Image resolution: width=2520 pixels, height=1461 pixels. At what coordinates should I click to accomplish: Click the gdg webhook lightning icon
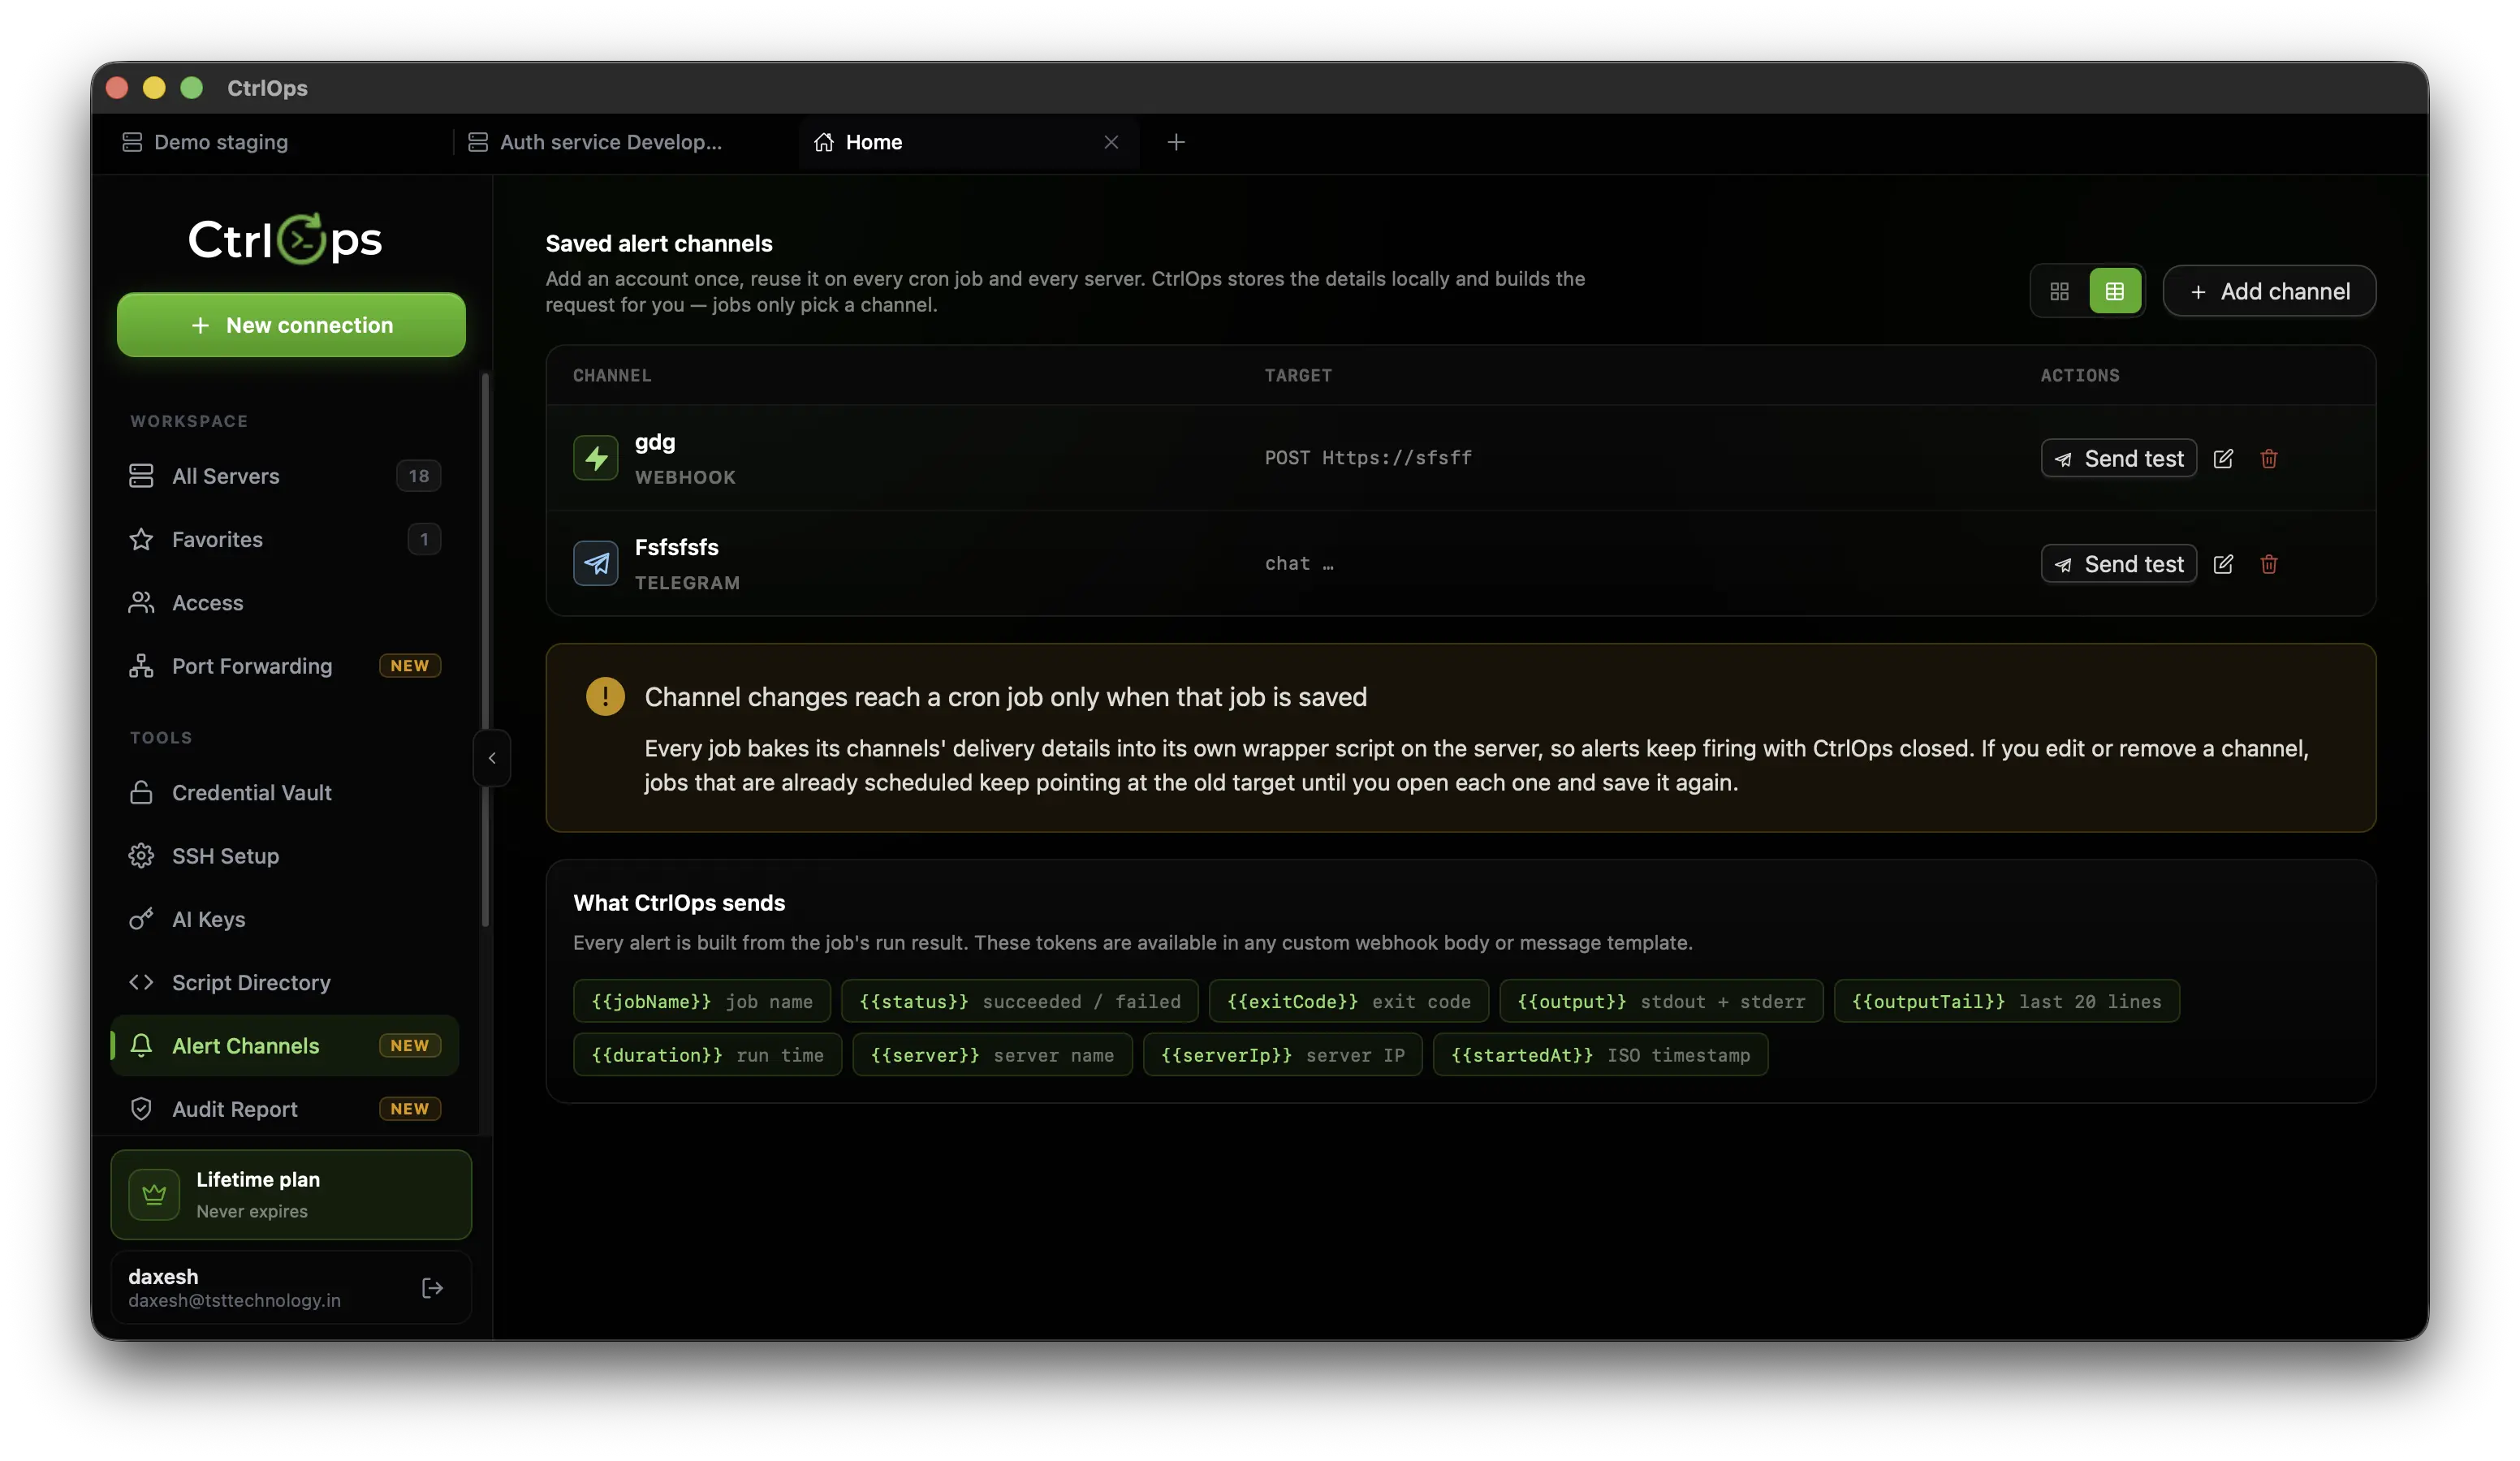[x=596, y=458]
